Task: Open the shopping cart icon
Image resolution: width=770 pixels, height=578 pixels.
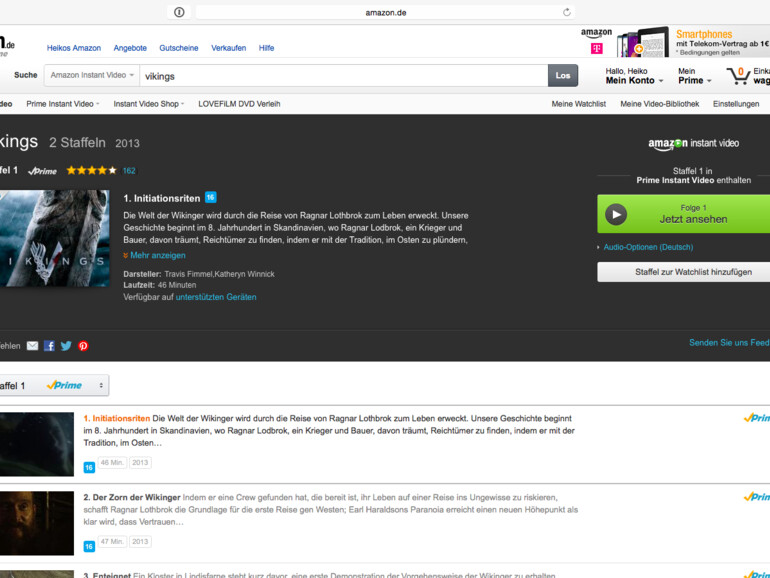Action: pyautogui.click(x=738, y=76)
